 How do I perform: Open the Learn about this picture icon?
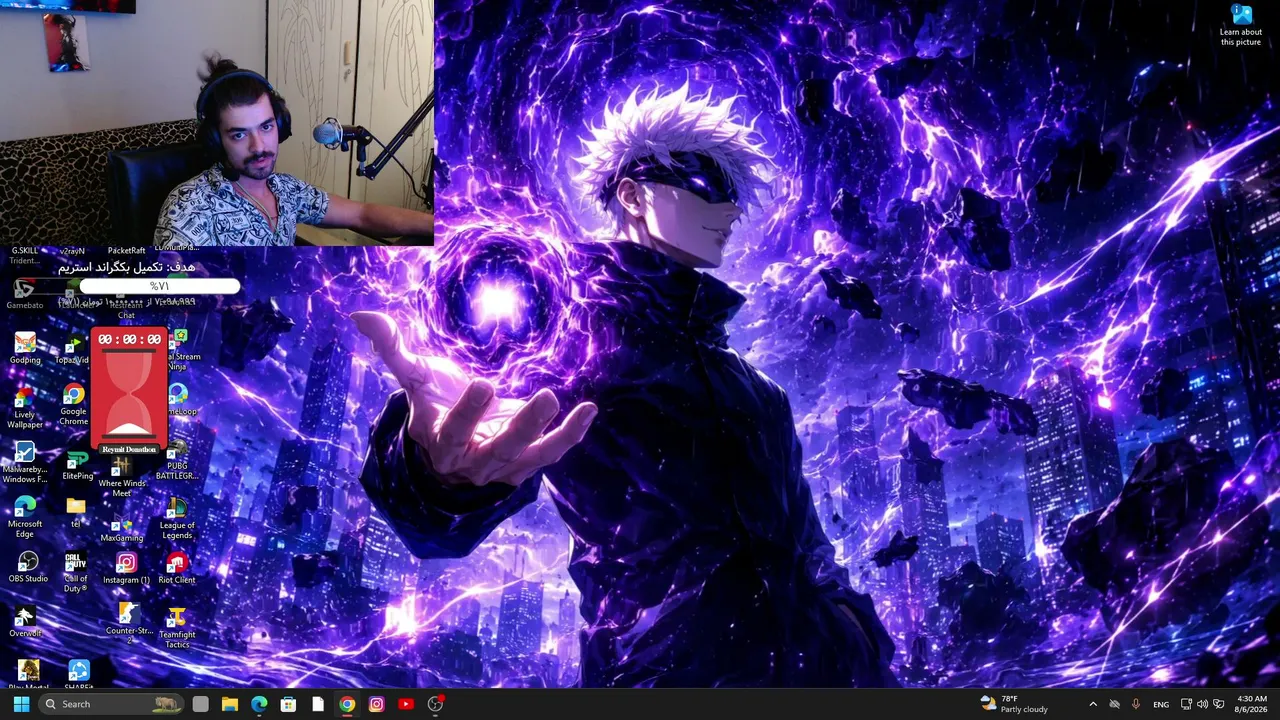(1241, 25)
